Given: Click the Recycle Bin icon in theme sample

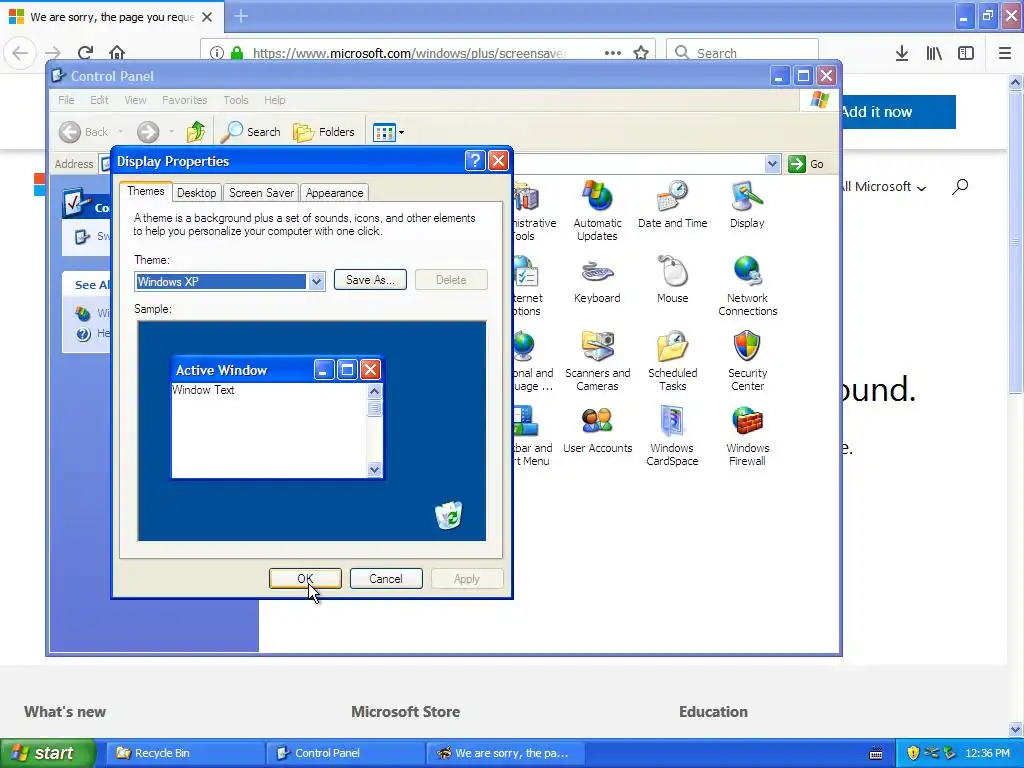Looking at the screenshot, I should 449,515.
